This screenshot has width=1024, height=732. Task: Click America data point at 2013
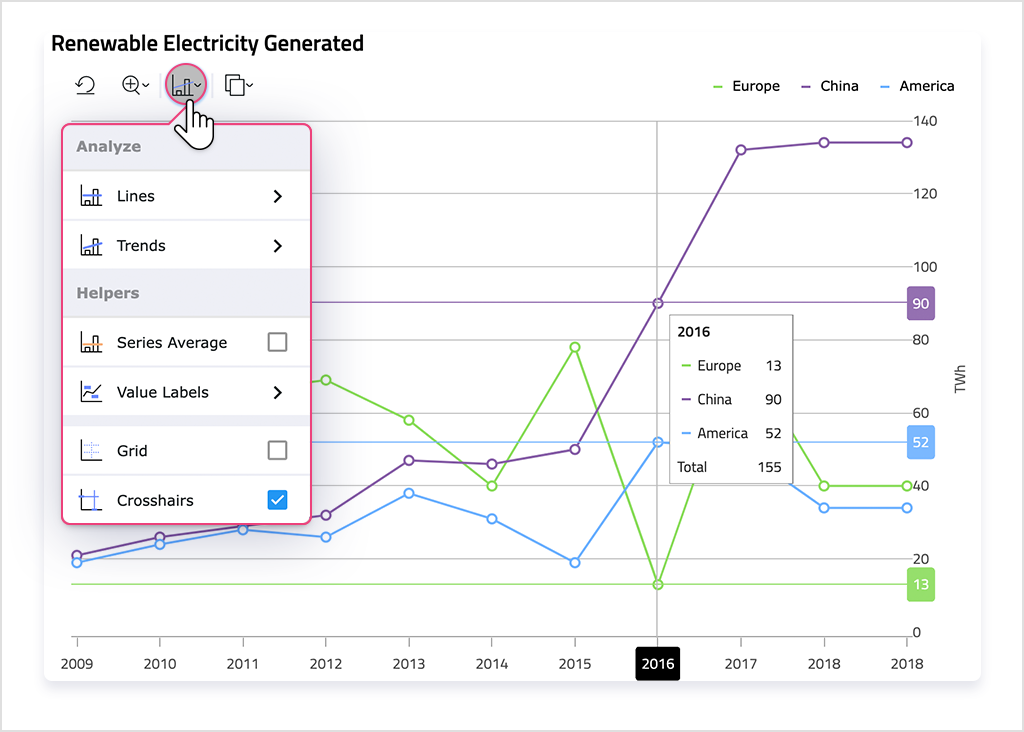pos(409,493)
